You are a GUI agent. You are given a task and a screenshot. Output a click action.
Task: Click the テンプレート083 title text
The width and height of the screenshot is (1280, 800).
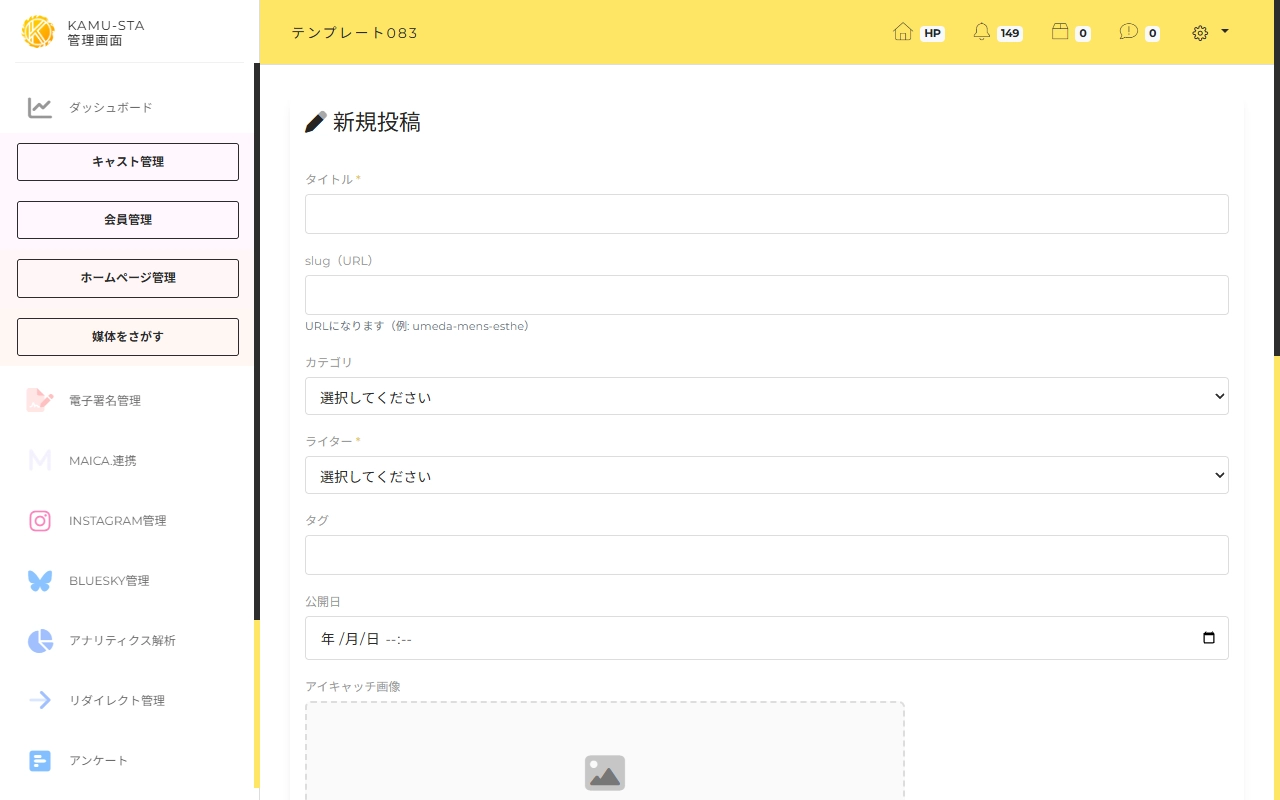pyautogui.click(x=355, y=33)
